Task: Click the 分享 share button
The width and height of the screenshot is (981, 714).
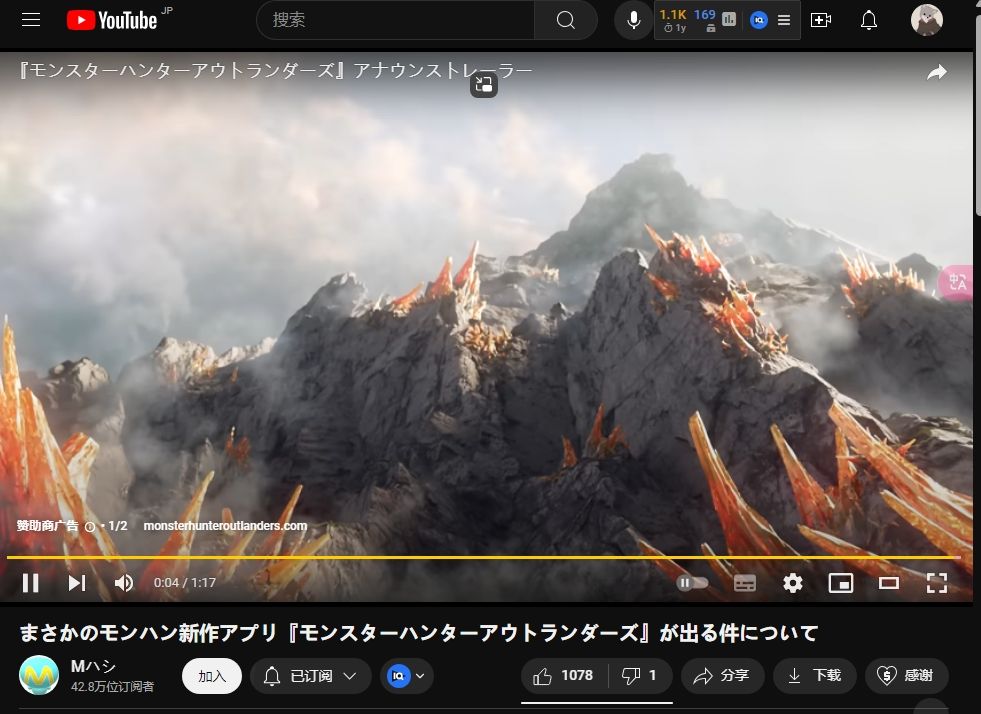Action: click(x=723, y=676)
